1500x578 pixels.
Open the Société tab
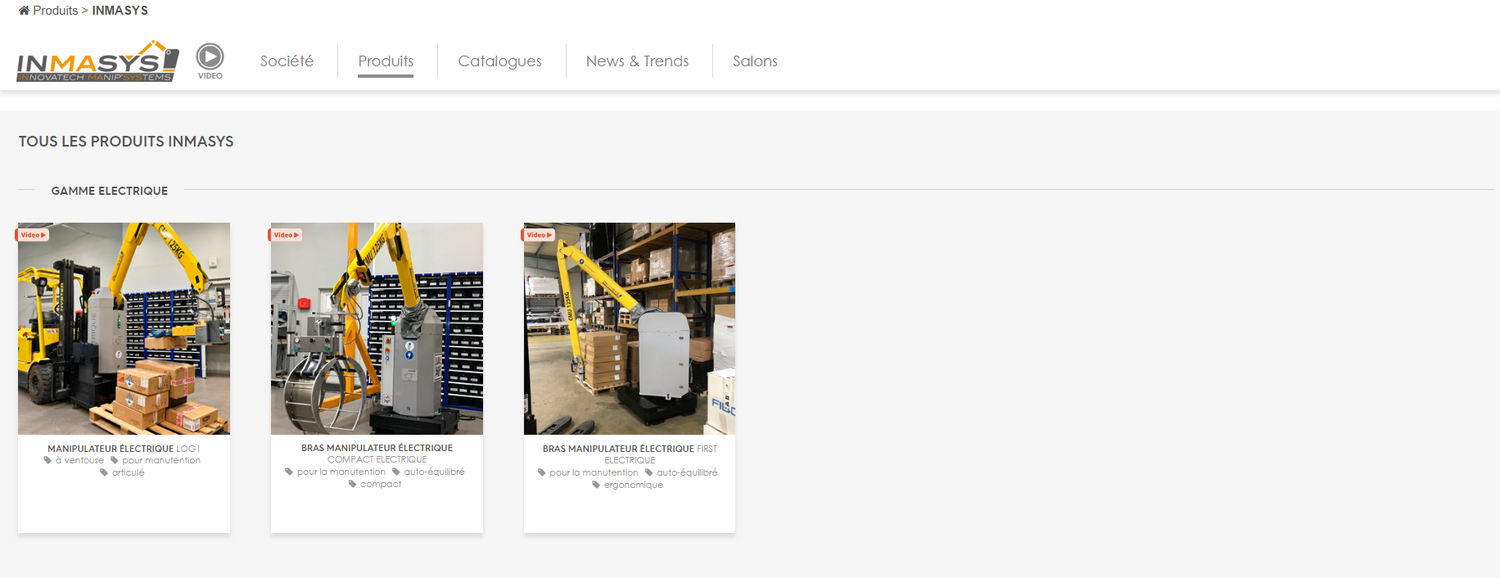[x=287, y=61]
